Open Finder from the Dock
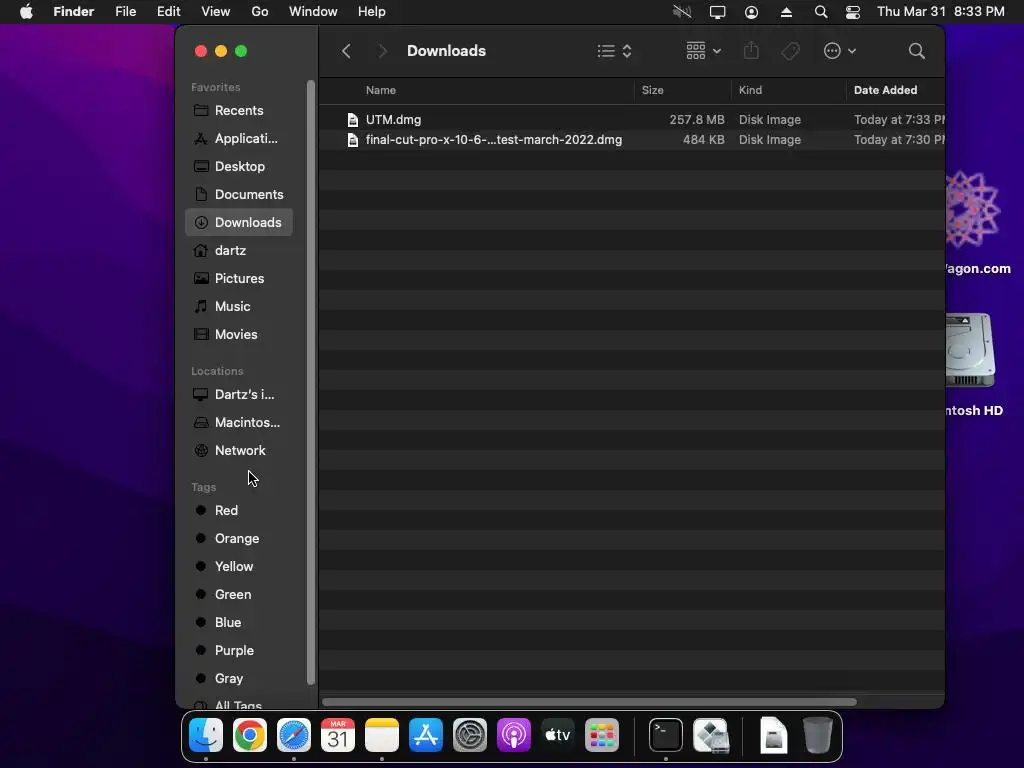Viewport: 1024px width, 768px height. pos(206,735)
